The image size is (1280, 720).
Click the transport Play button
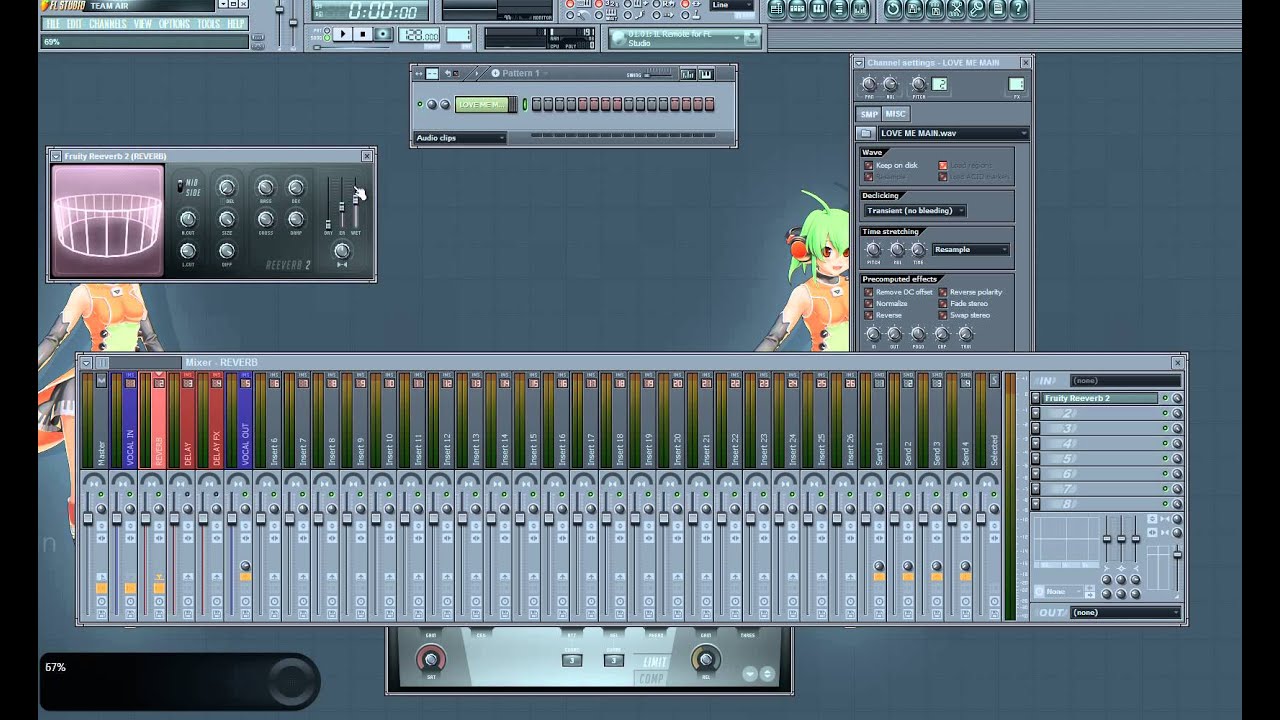pyautogui.click(x=343, y=34)
